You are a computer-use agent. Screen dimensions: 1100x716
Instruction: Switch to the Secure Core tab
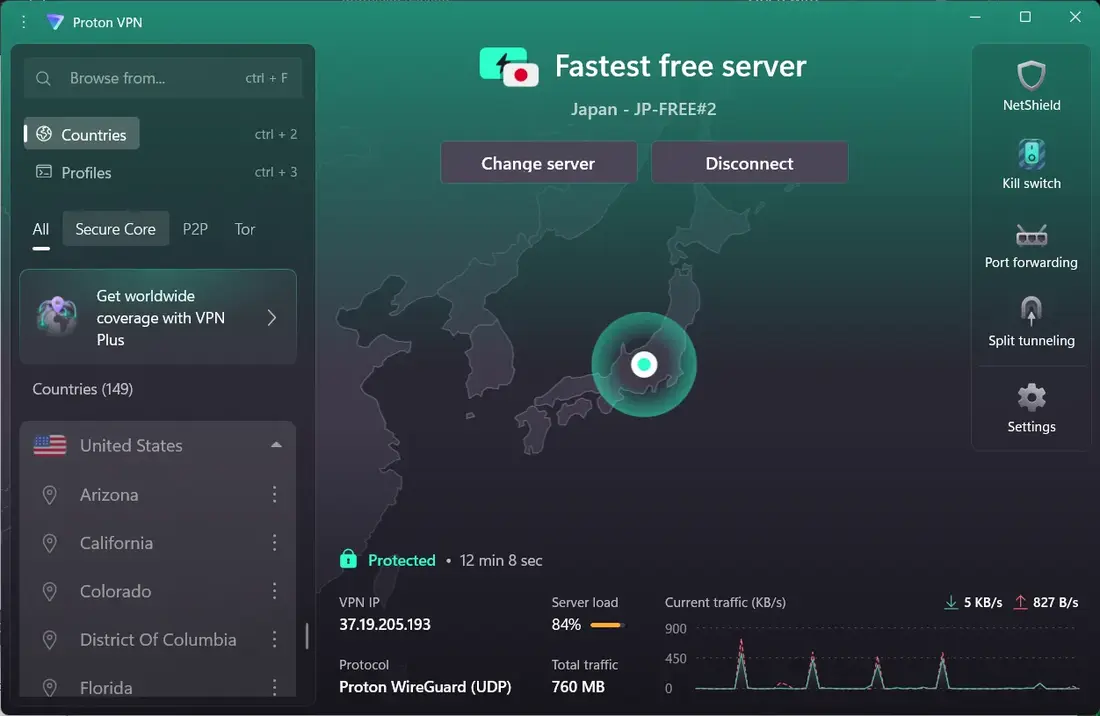pos(116,229)
